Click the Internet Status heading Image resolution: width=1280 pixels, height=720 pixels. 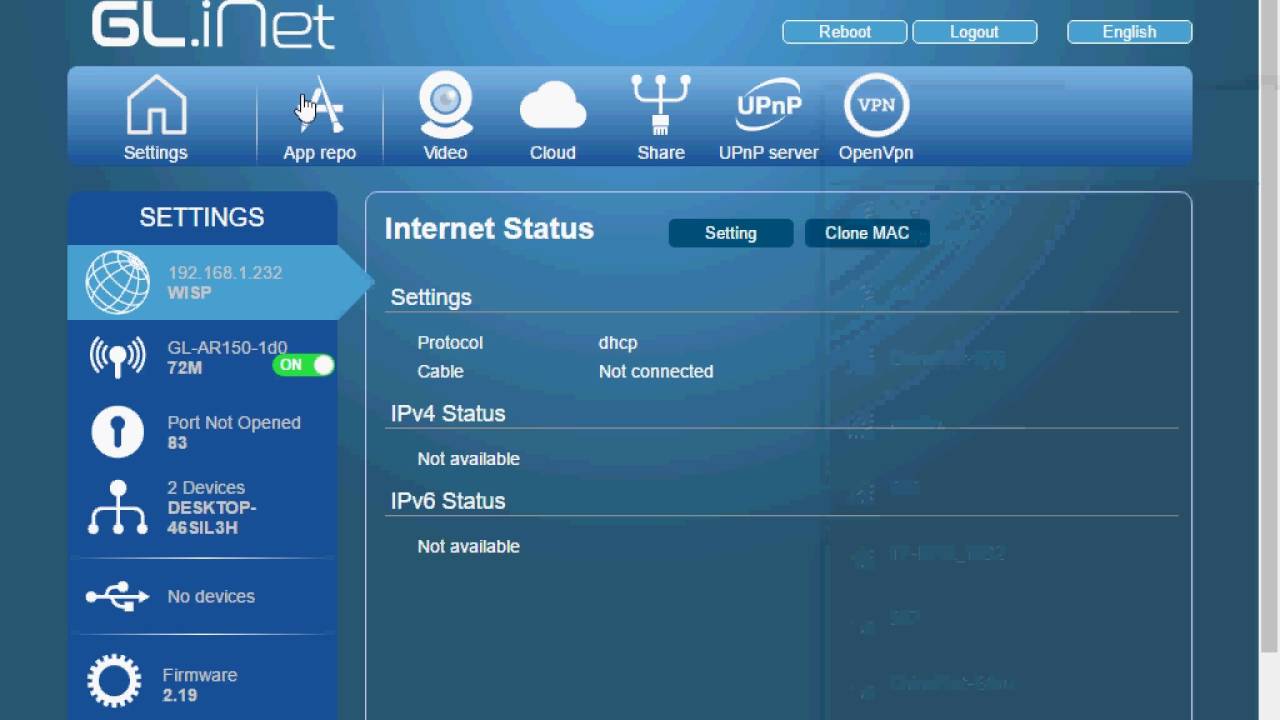pyautogui.click(x=489, y=229)
